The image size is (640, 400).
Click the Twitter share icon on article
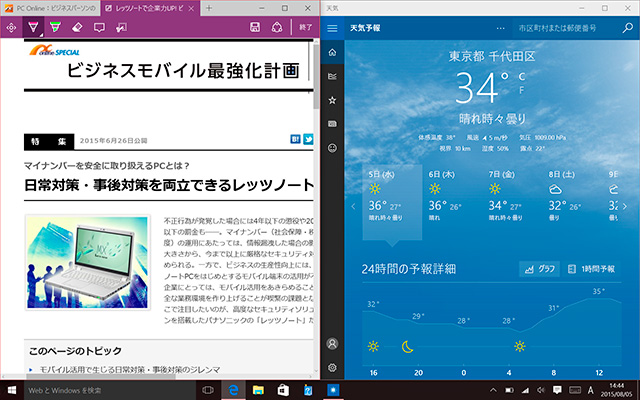click(x=308, y=139)
